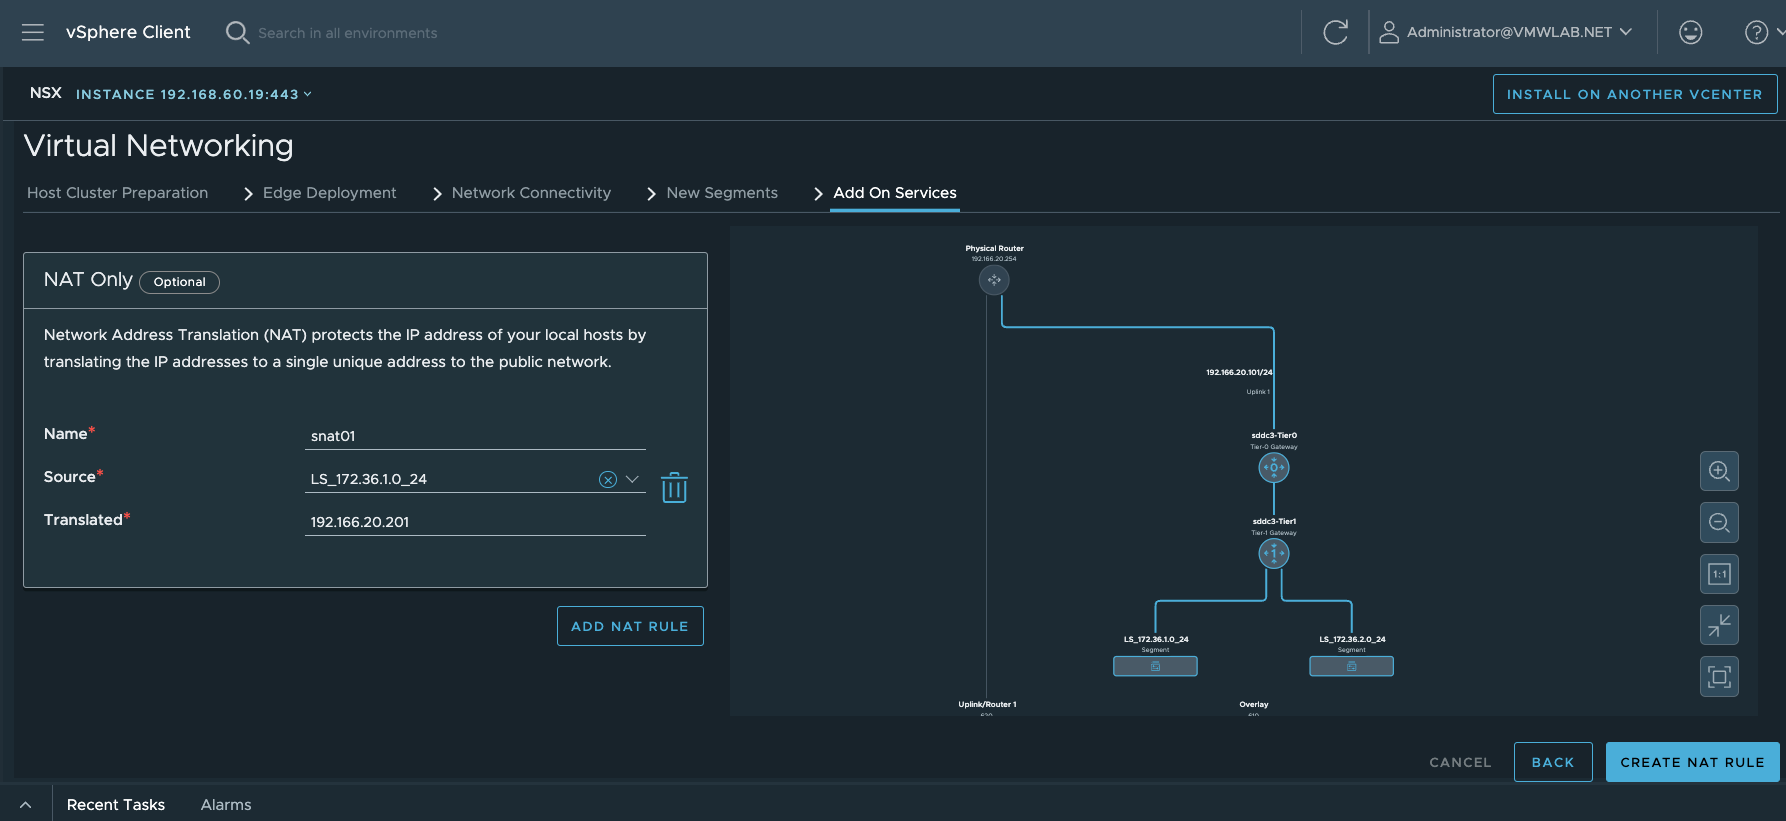Click the Virtual Networking page heading
Screen dimensions: 1786x821
pyautogui.click(x=158, y=146)
